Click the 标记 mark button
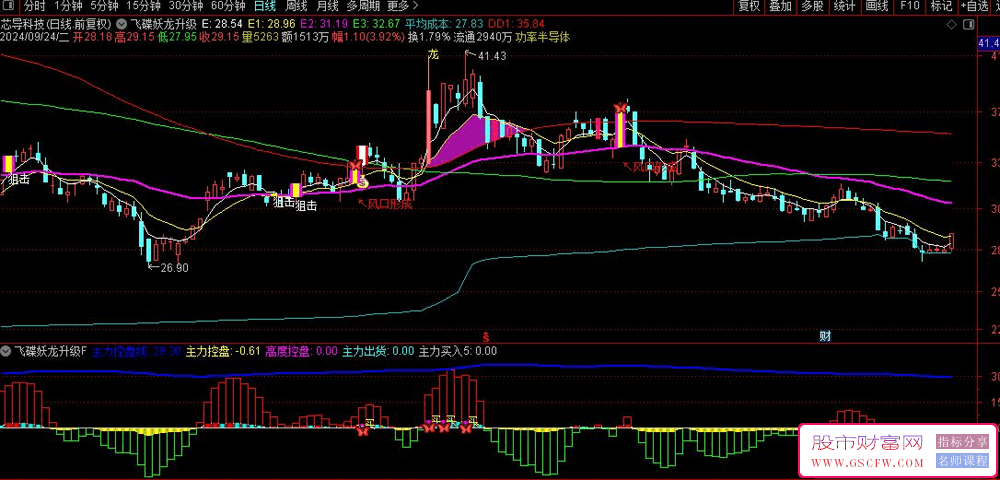 point(941,6)
